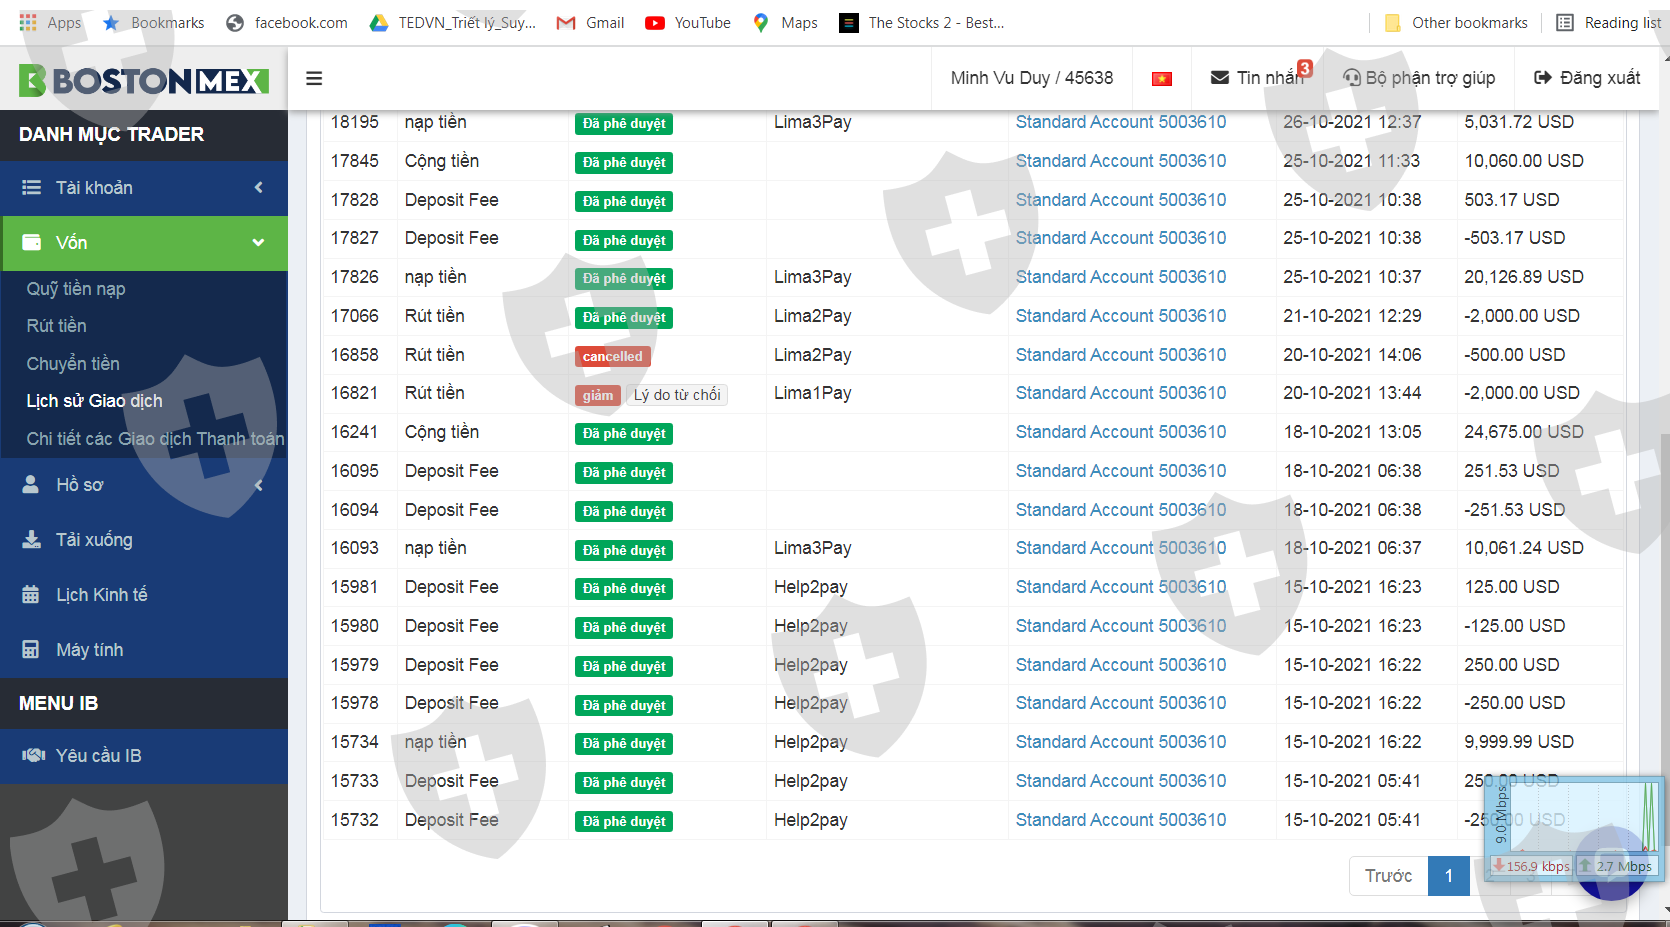Click the Vietnam flag language icon
This screenshot has height=927, width=1670.
coord(1161,78)
